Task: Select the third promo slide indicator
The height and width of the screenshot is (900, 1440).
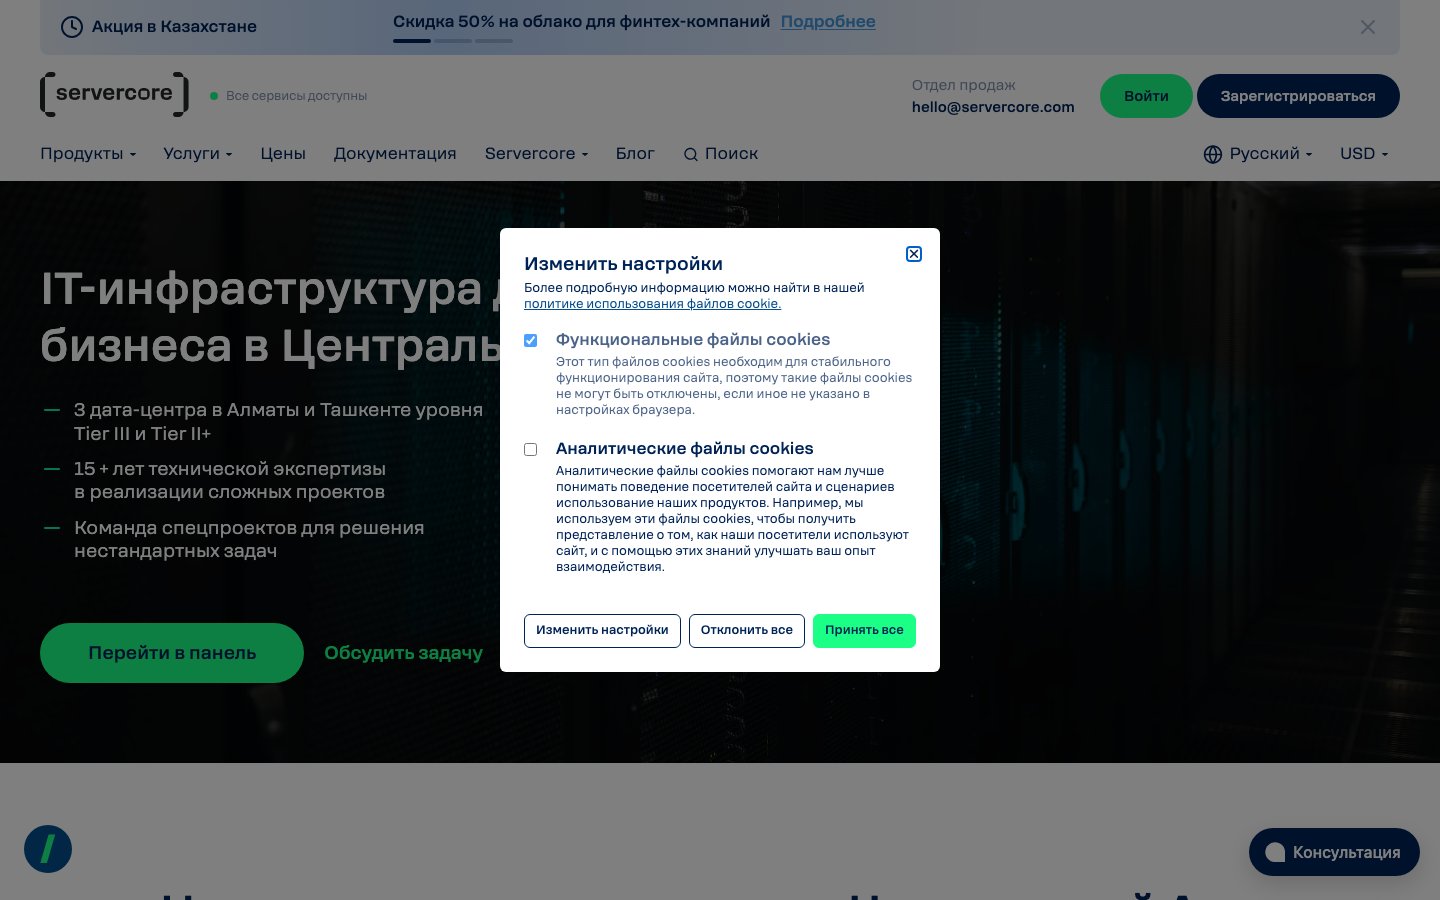Action: click(x=494, y=41)
